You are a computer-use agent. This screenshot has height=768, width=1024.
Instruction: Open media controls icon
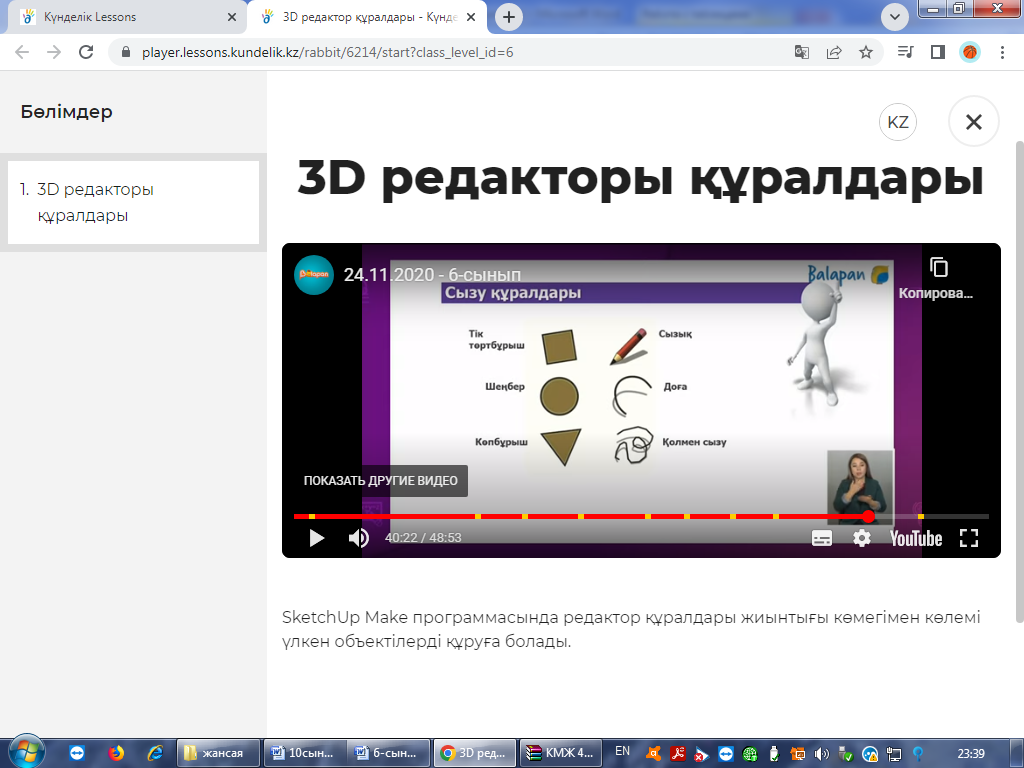coord(906,52)
